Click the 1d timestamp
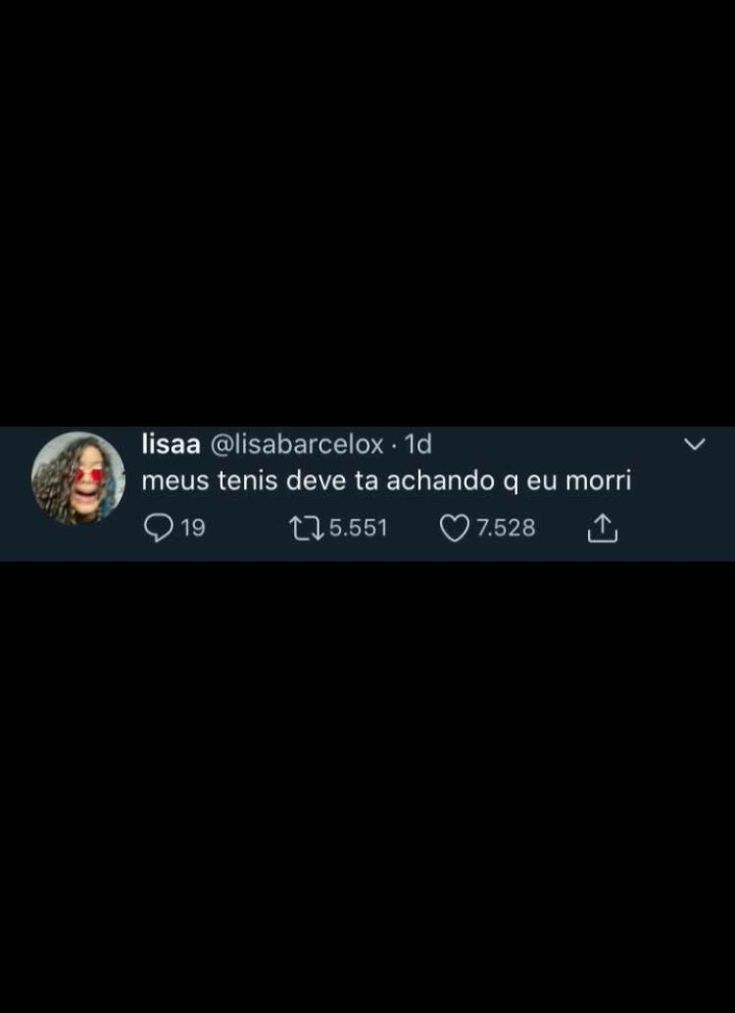 tap(417, 444)
